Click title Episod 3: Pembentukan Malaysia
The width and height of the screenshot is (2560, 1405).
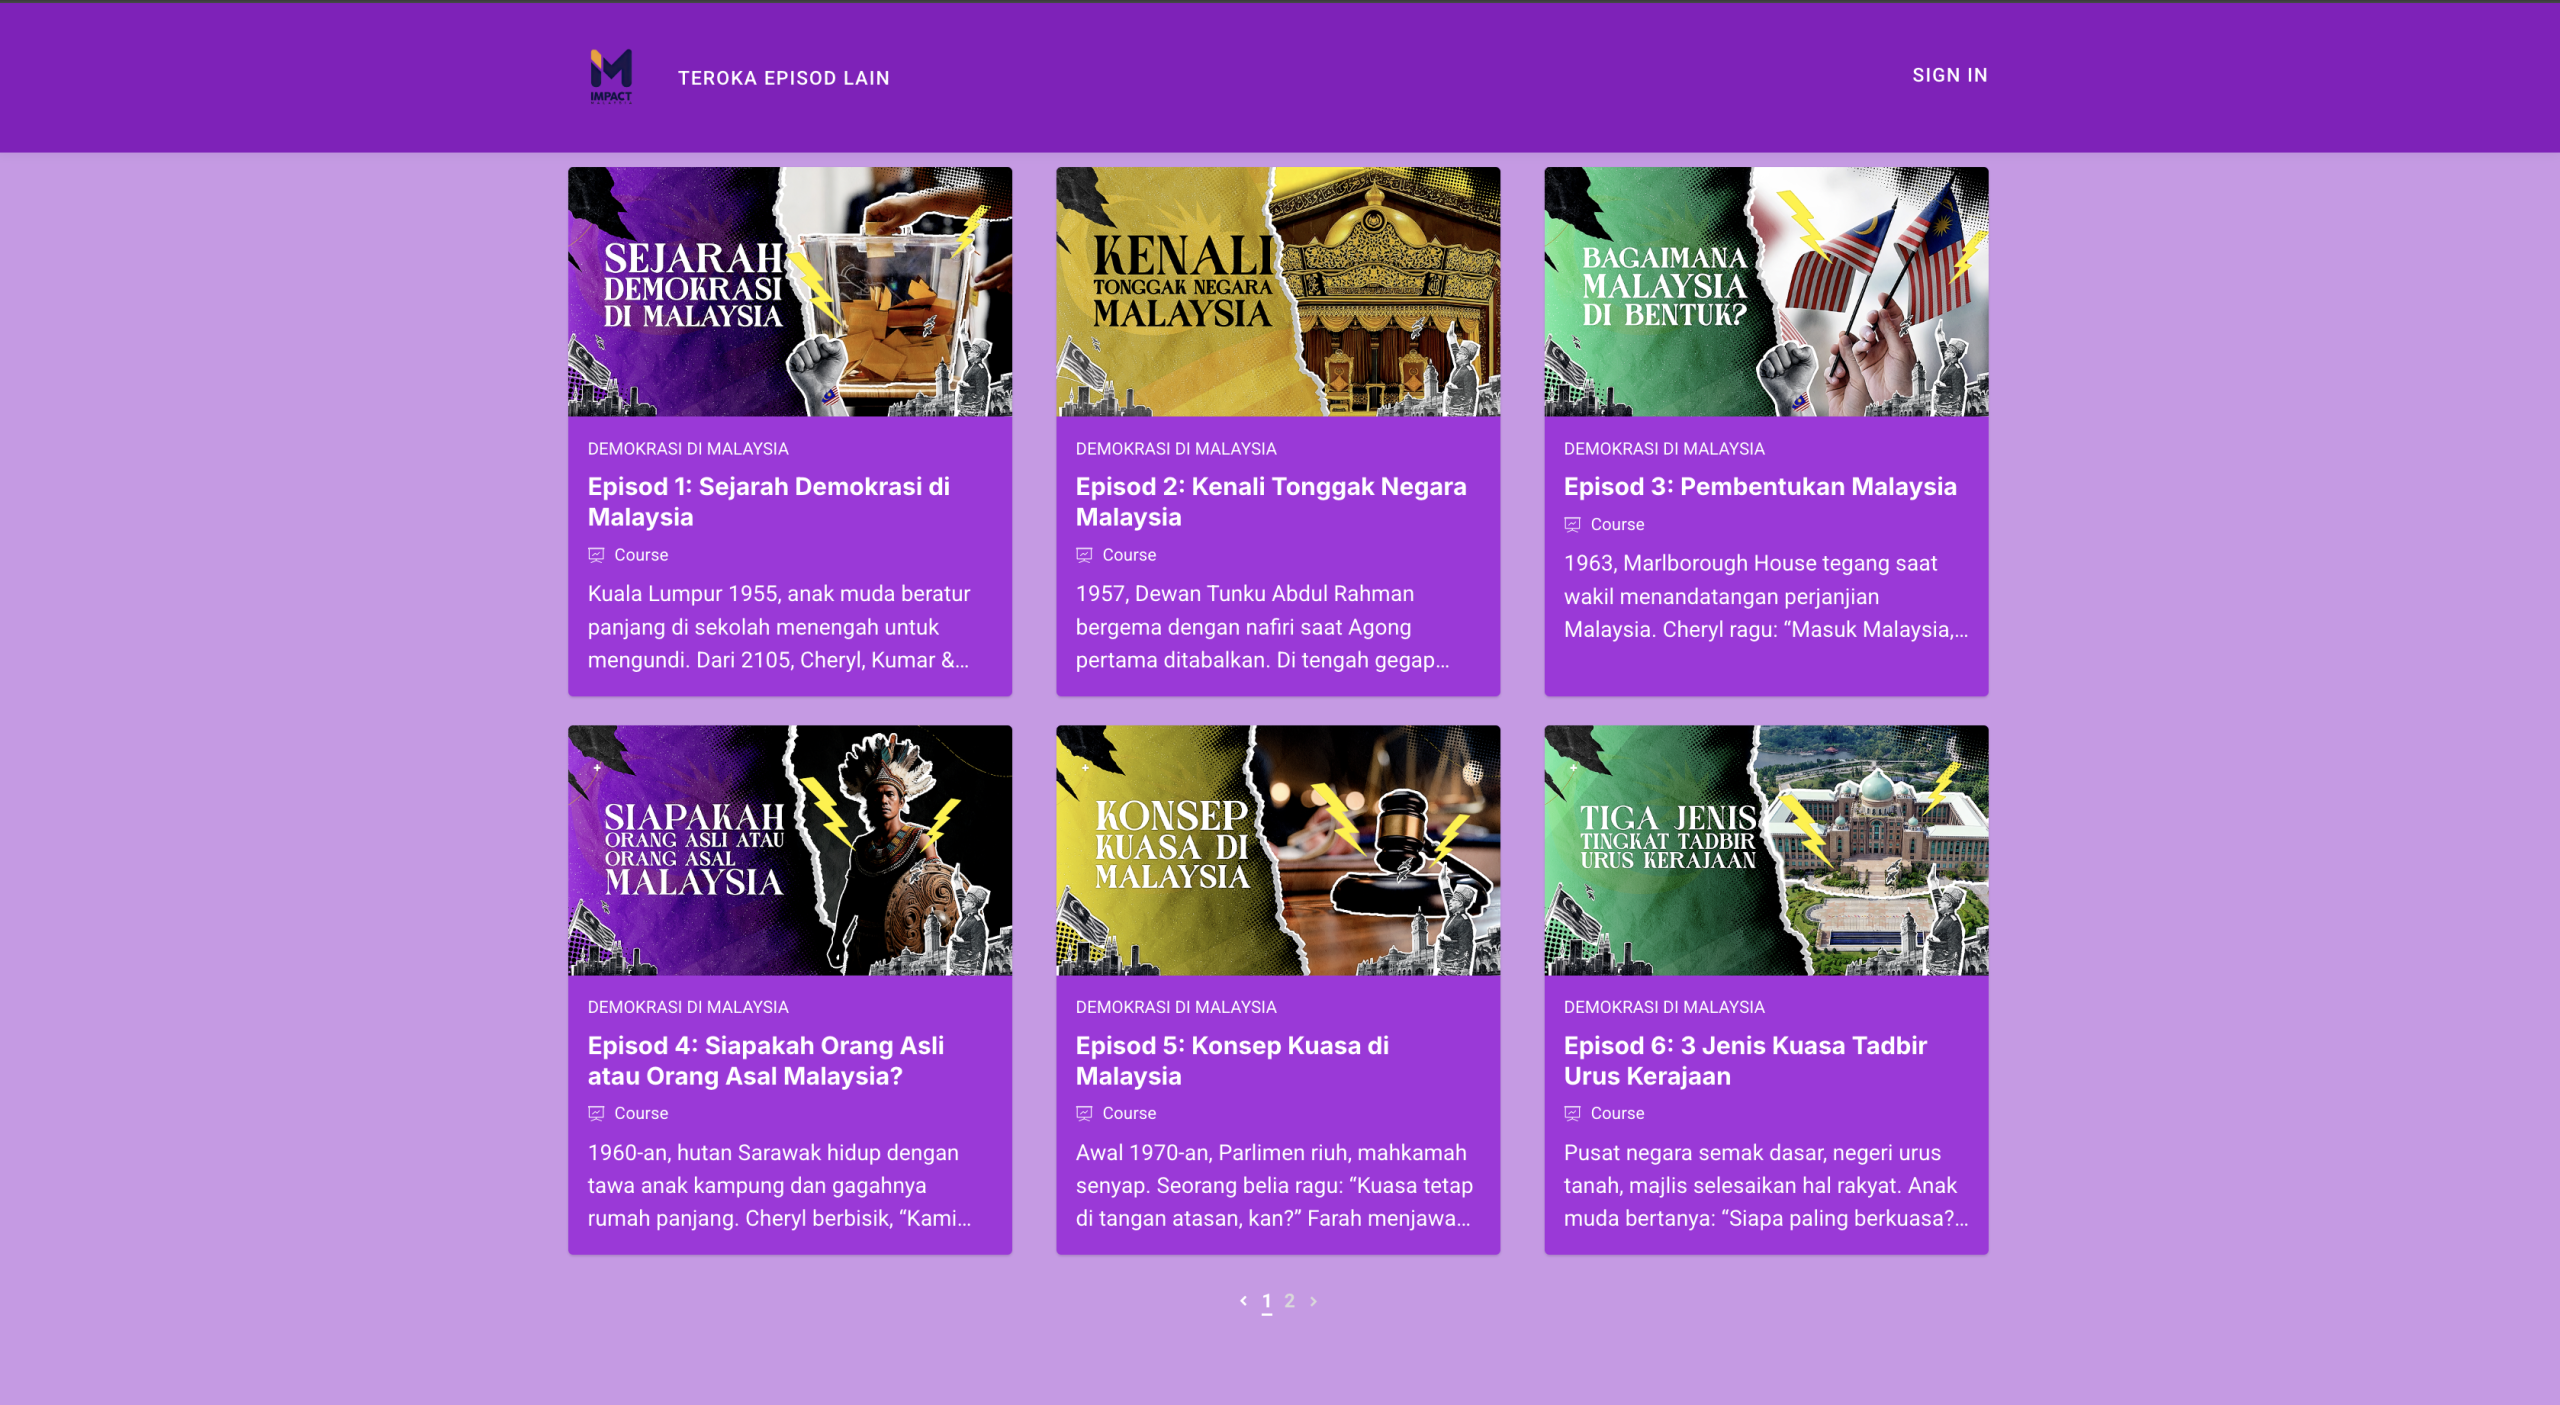[x=1759, y=486]
